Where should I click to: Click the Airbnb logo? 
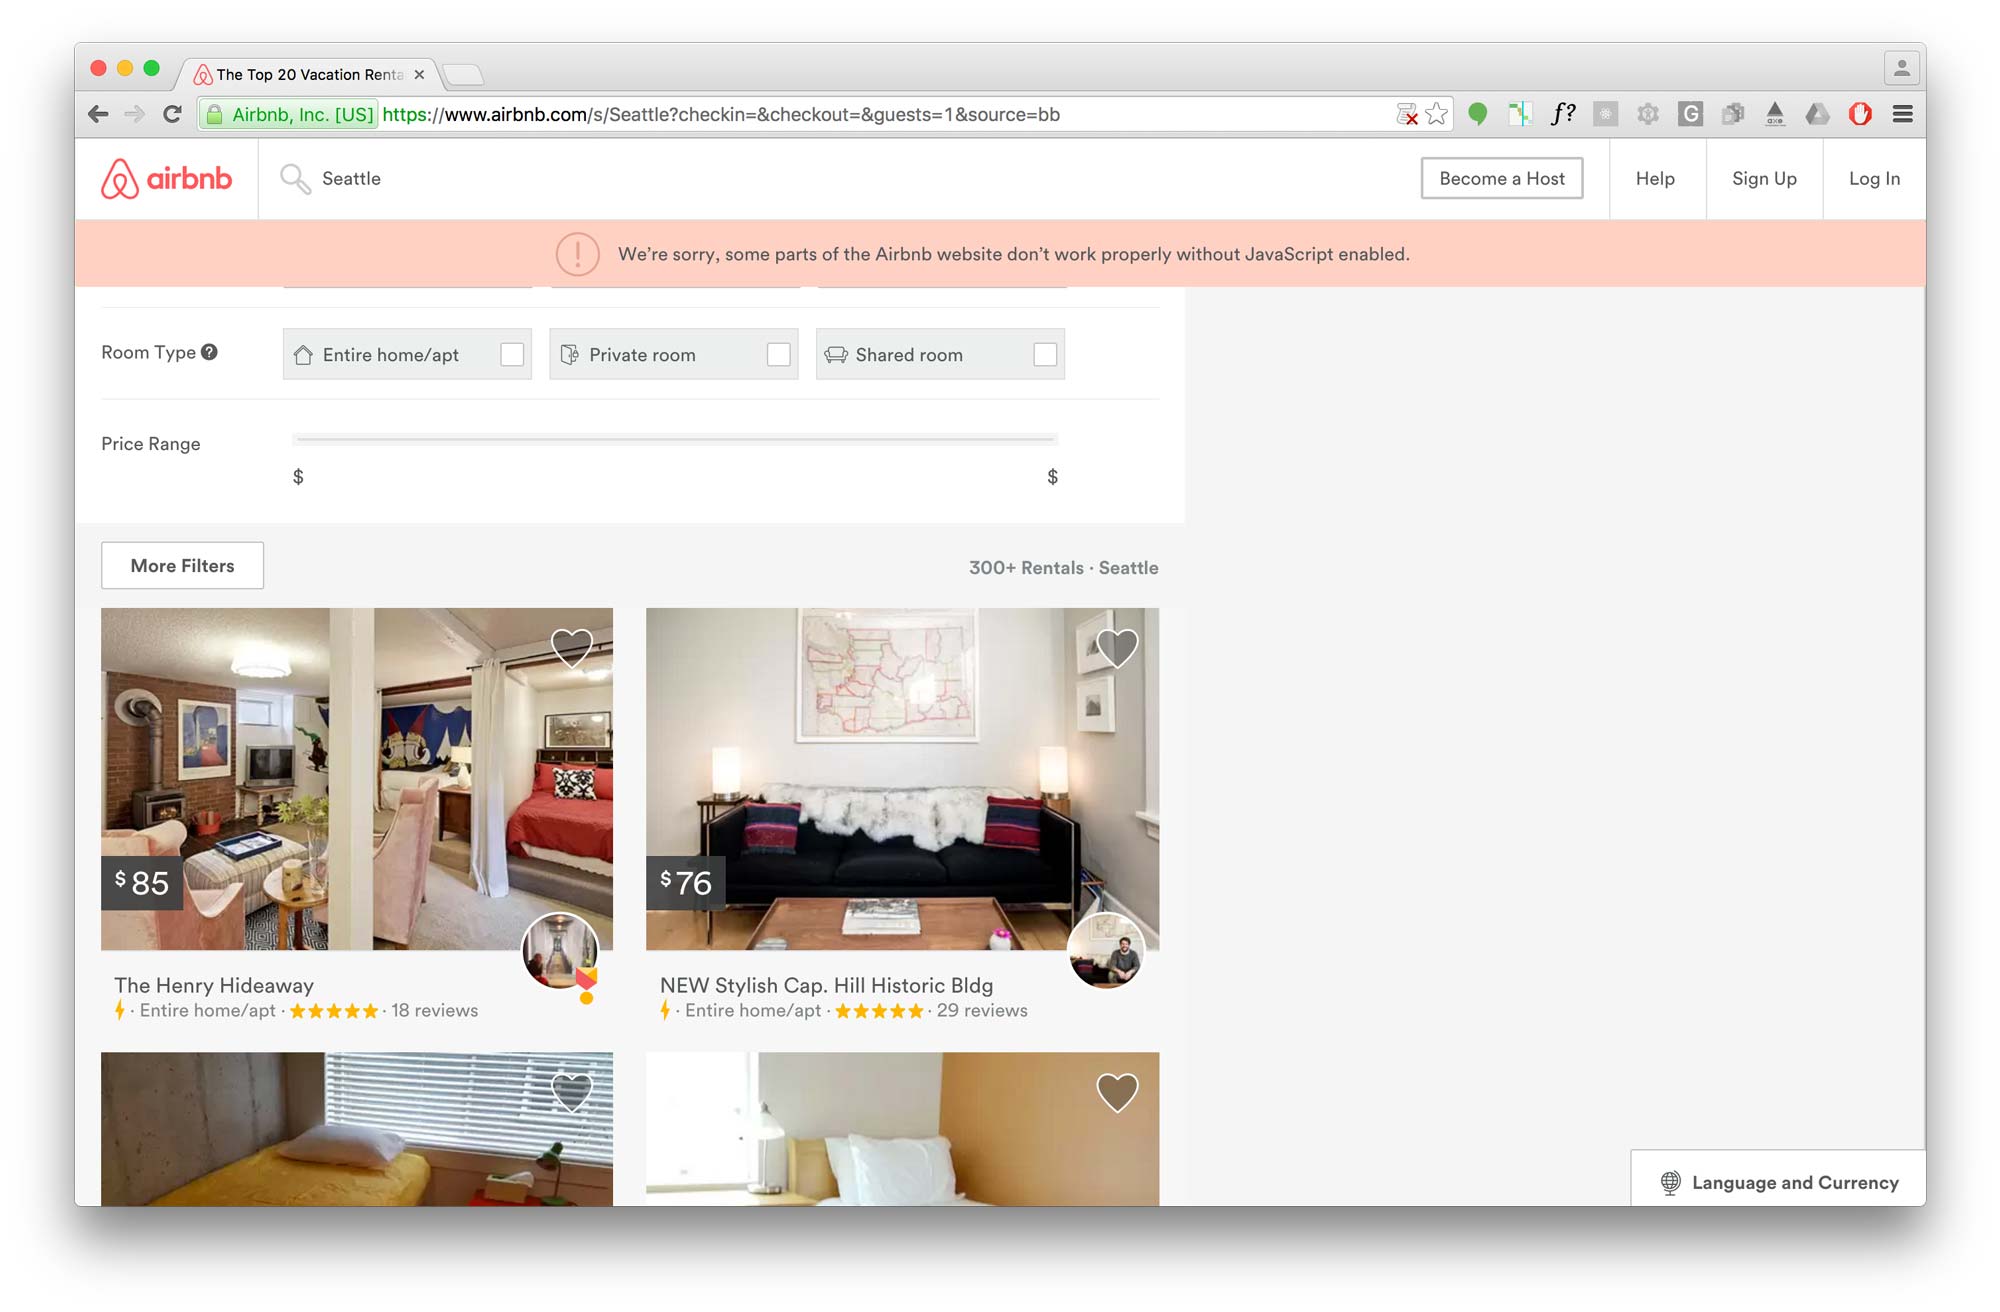pyautogui.click(x=168, y=178)
